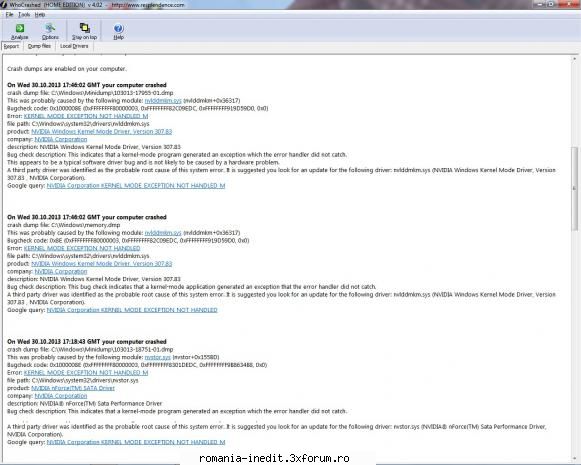Click the scrollbar up arrow
The image size is (581, 465).
tap(574, 59)
